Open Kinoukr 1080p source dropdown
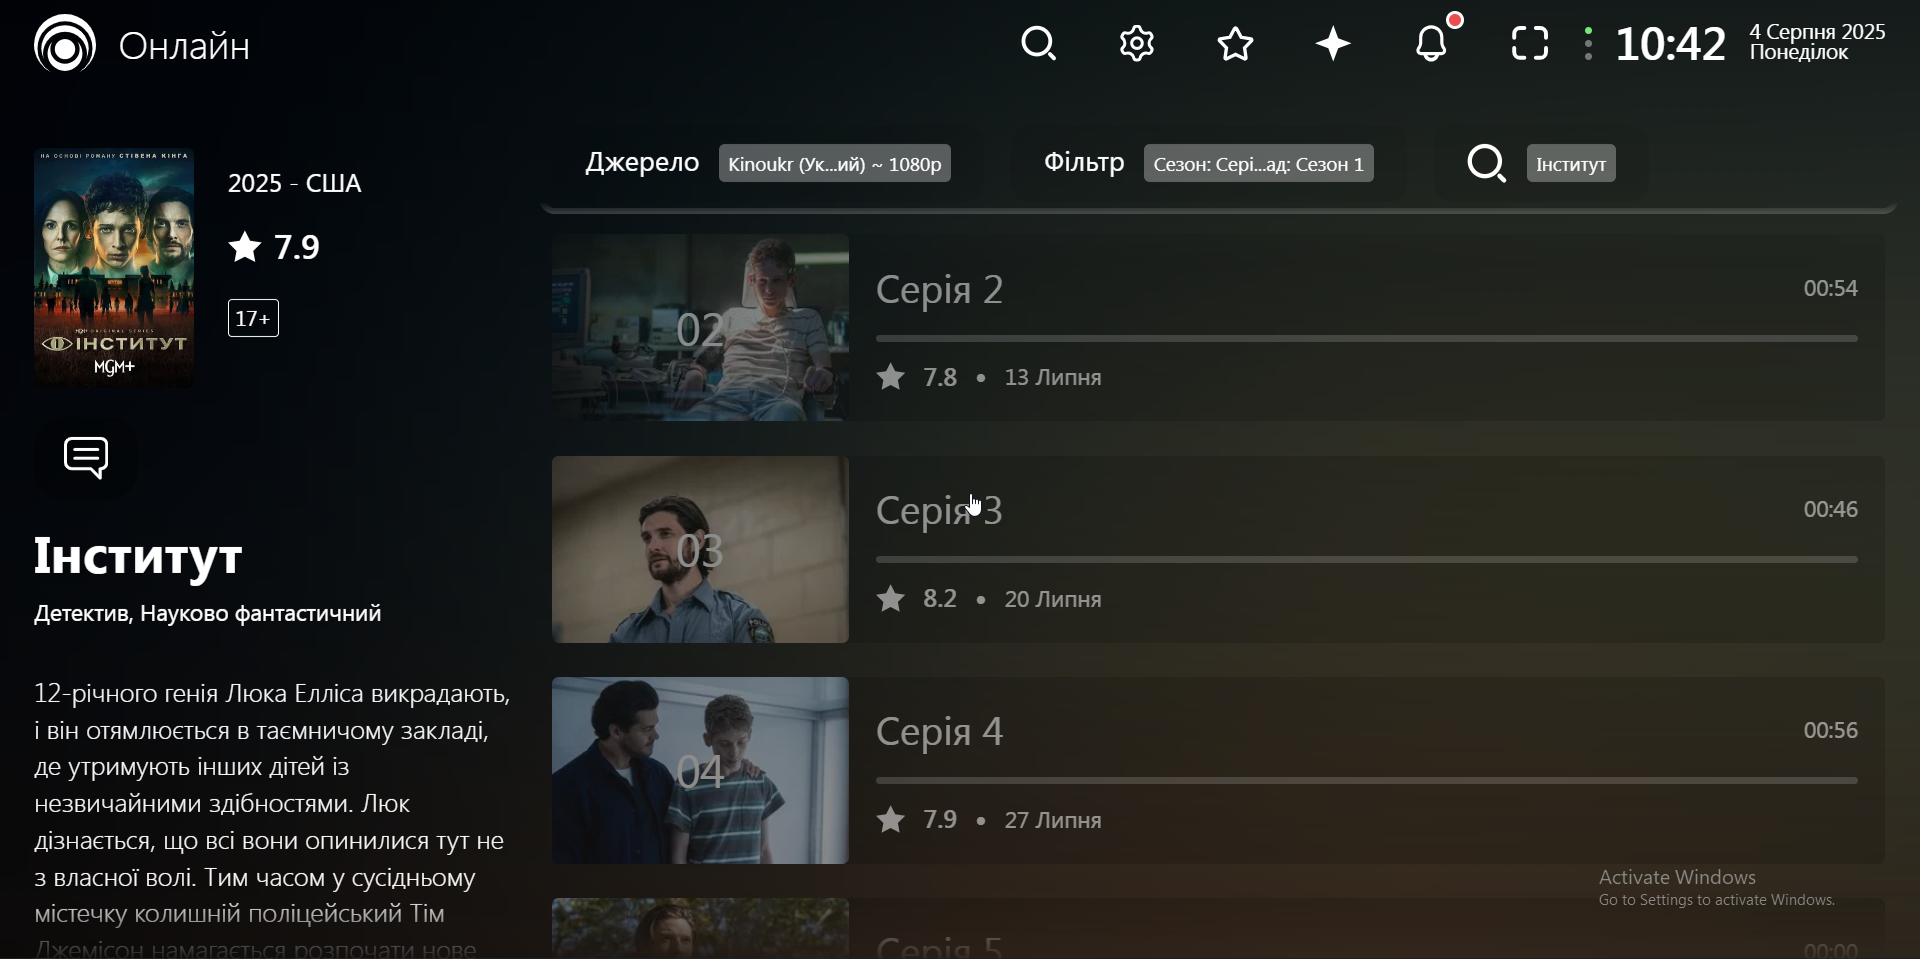Screen dimensions: 1920x959 (x=835, y=164)
